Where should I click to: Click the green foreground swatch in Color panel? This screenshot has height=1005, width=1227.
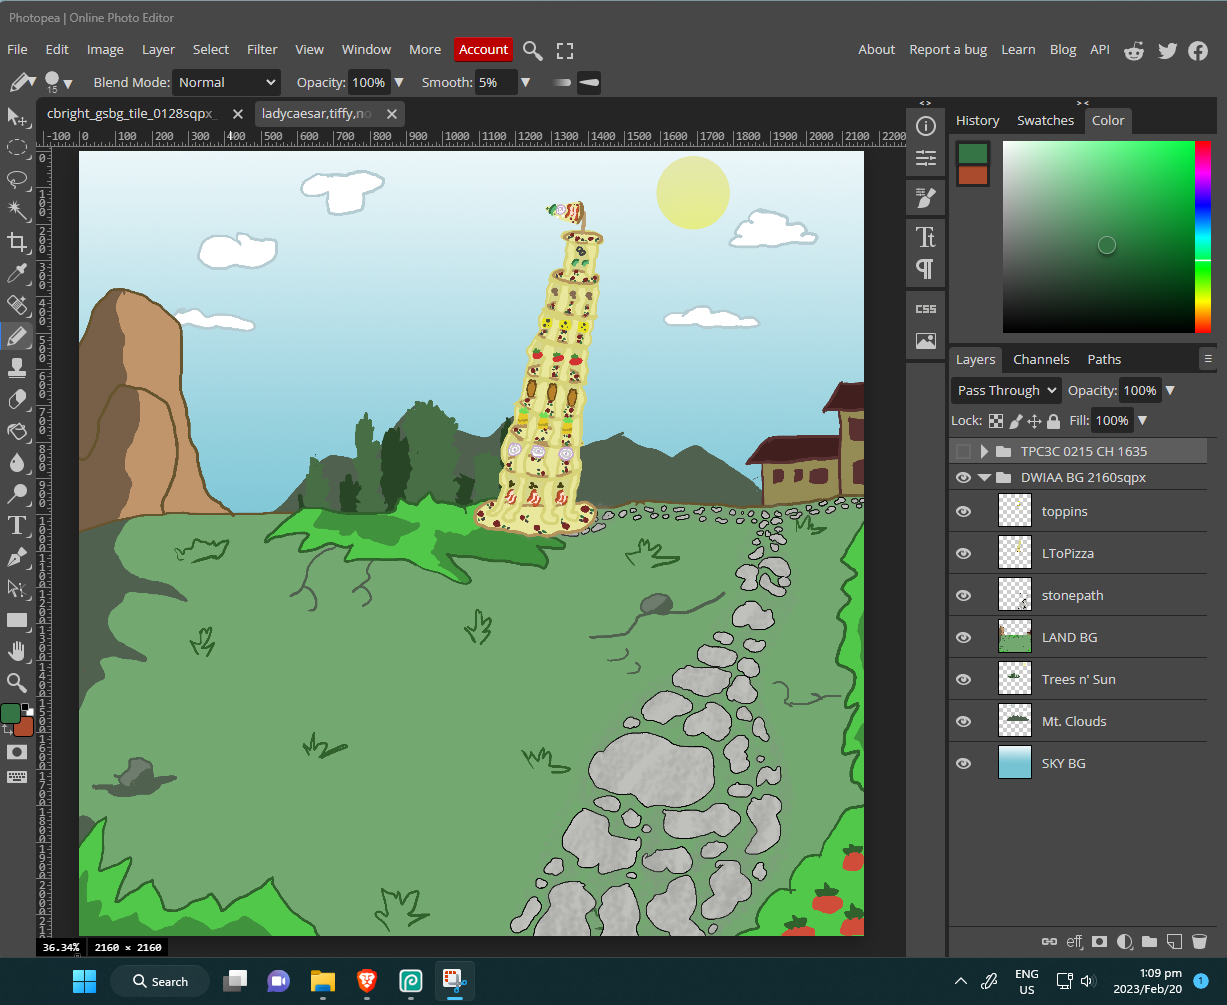pyautogui.click(x=973, y=153)
